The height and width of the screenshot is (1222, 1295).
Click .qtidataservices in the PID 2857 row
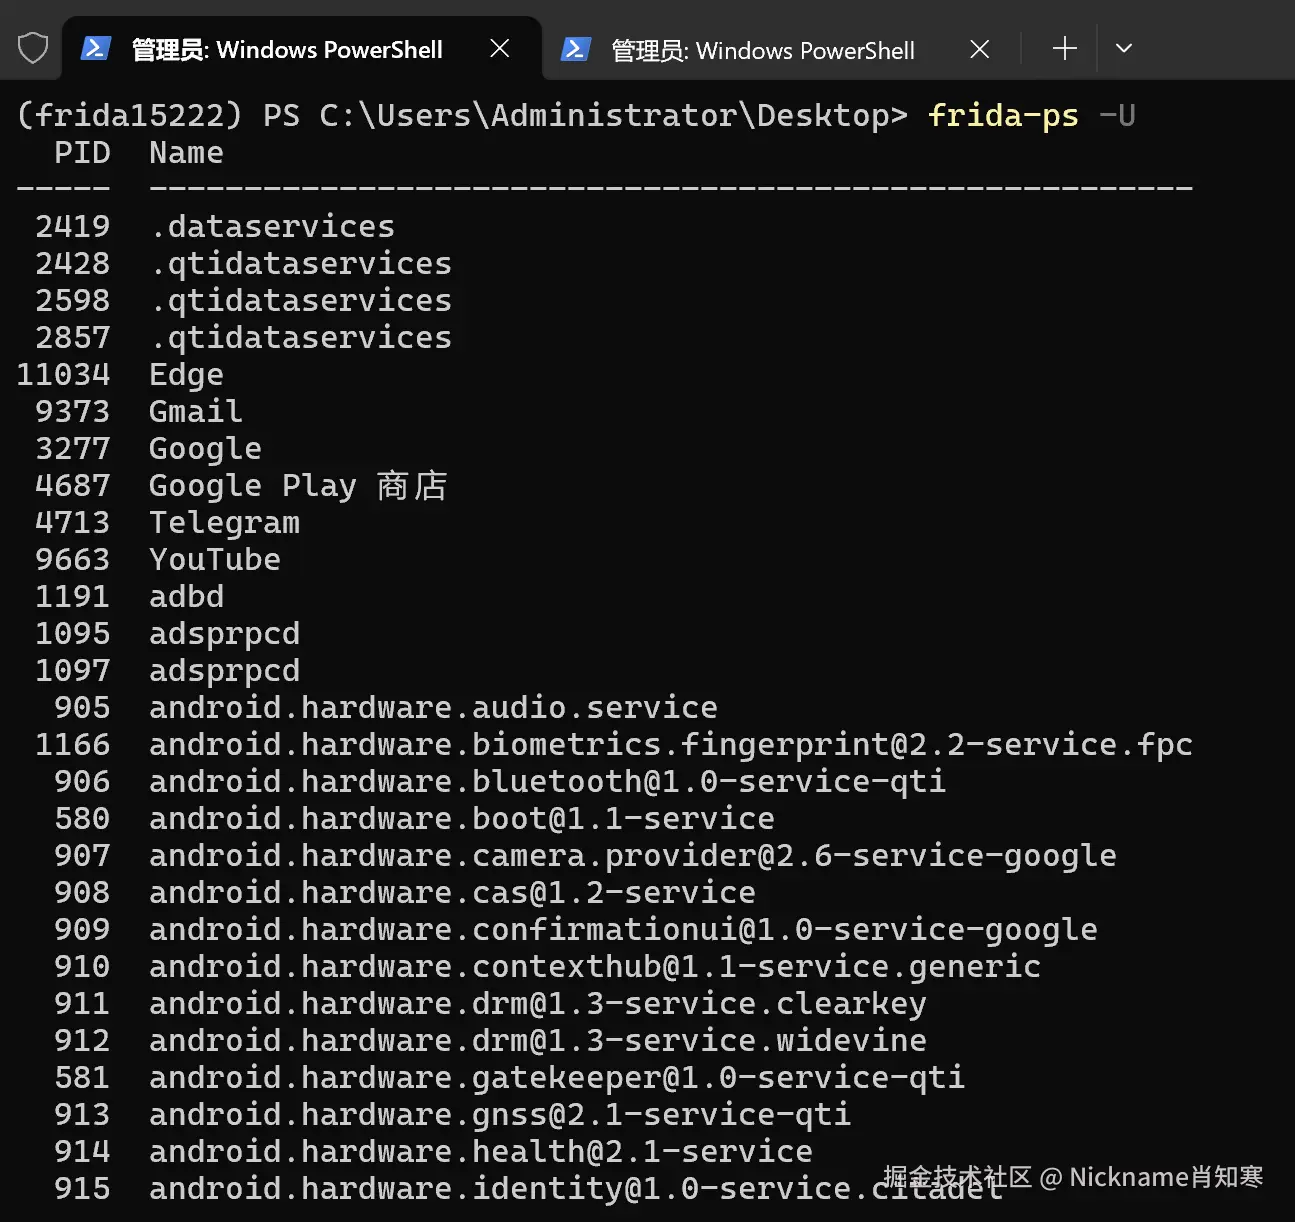click(x=300, y=338)
